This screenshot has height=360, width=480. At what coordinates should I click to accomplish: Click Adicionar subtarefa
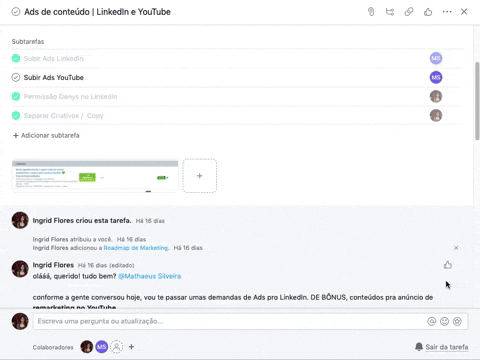pyautogui.click(x=46, y=135)
